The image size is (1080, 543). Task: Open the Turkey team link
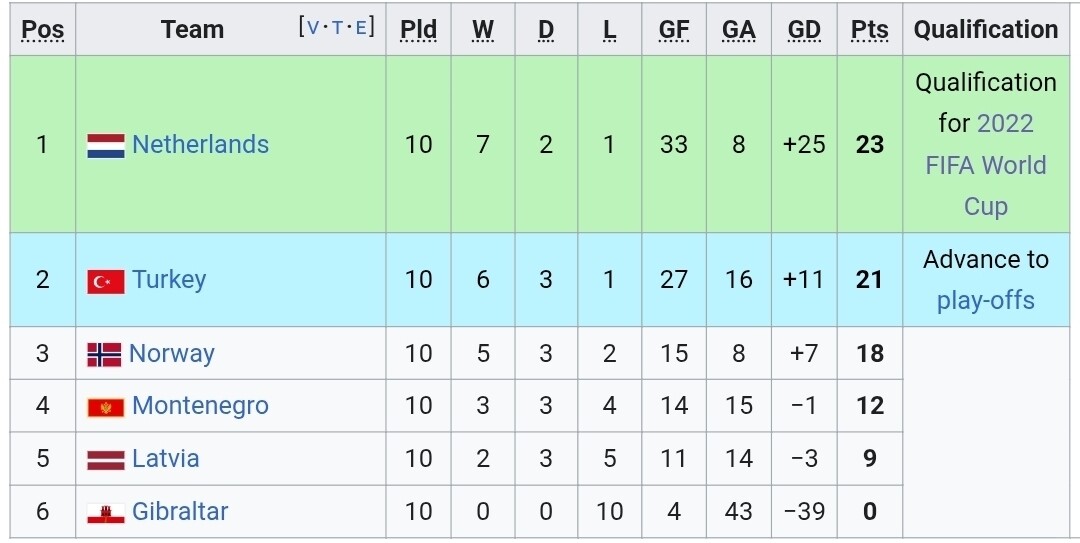(169, 280)
